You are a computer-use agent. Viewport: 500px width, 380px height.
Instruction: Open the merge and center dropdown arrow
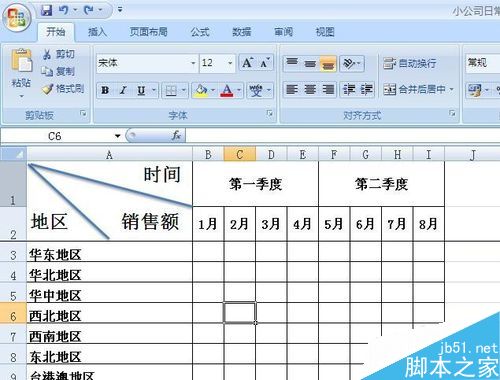click(x=452, y=89)
